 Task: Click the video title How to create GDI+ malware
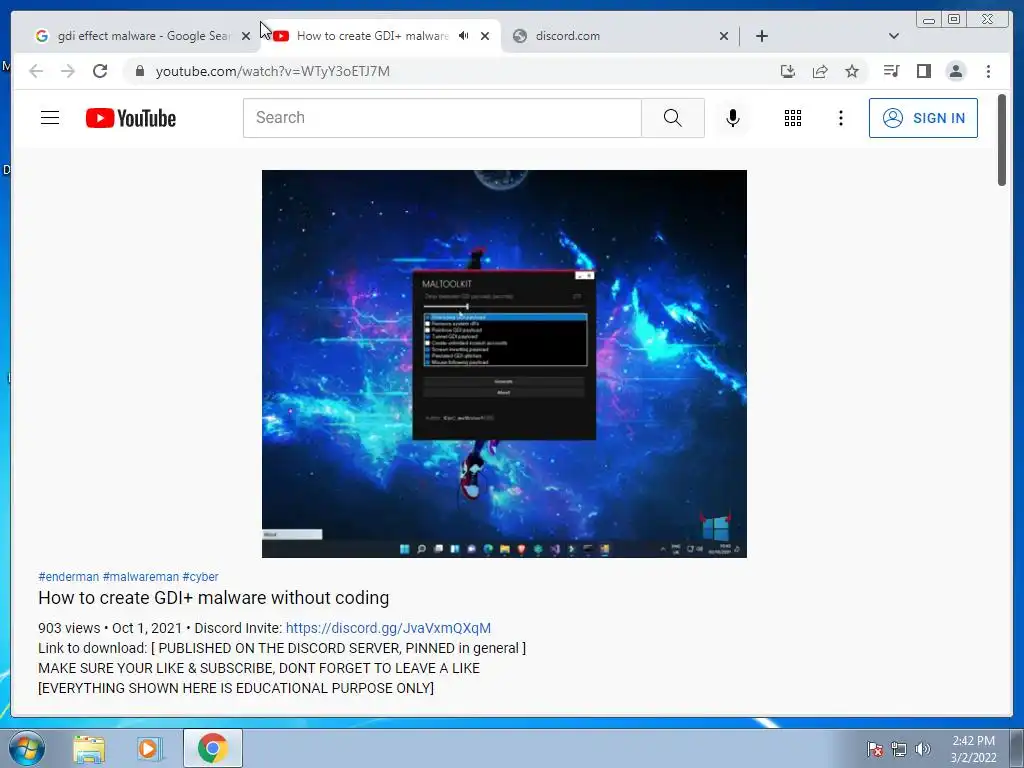[x=214, y=598]
